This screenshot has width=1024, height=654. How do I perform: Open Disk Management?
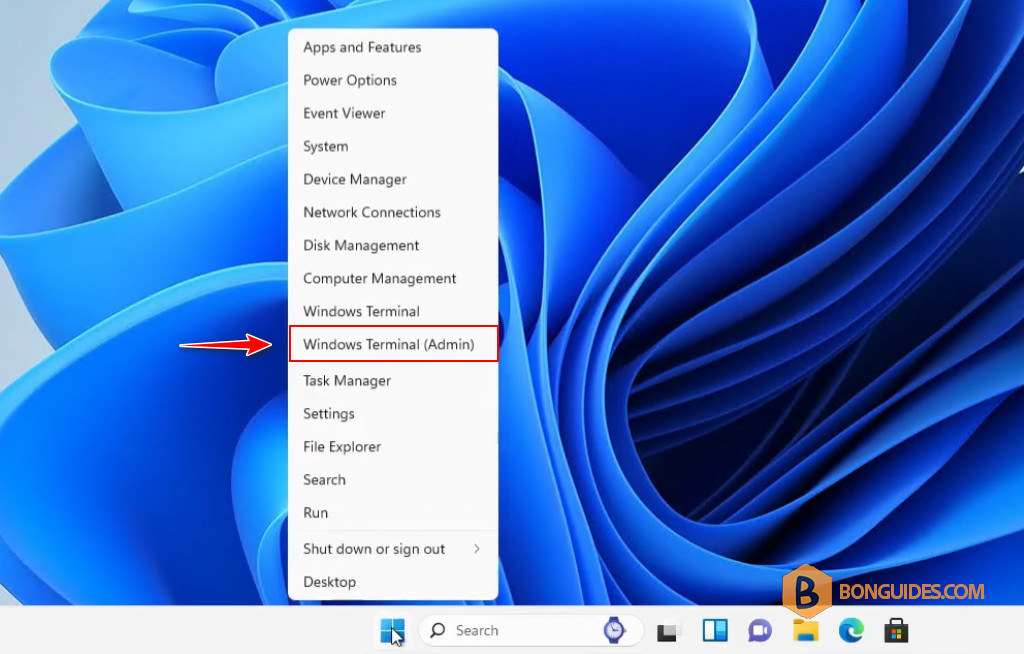coord(392,245)
